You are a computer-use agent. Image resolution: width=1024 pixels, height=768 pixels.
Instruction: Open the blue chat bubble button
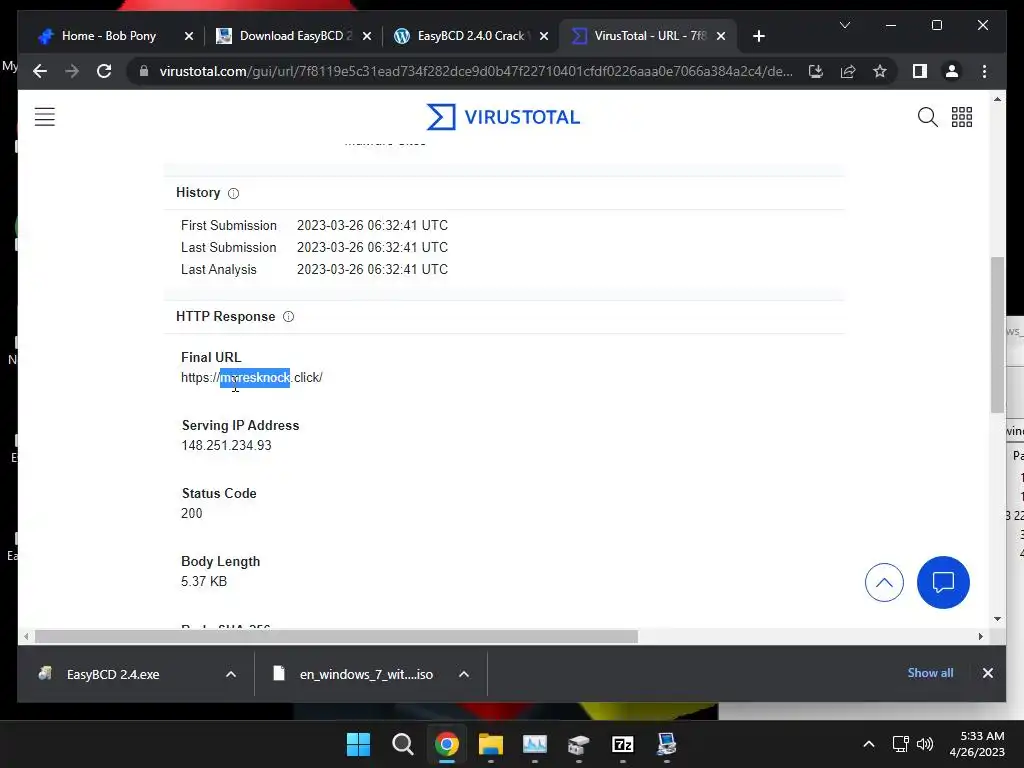943,583
